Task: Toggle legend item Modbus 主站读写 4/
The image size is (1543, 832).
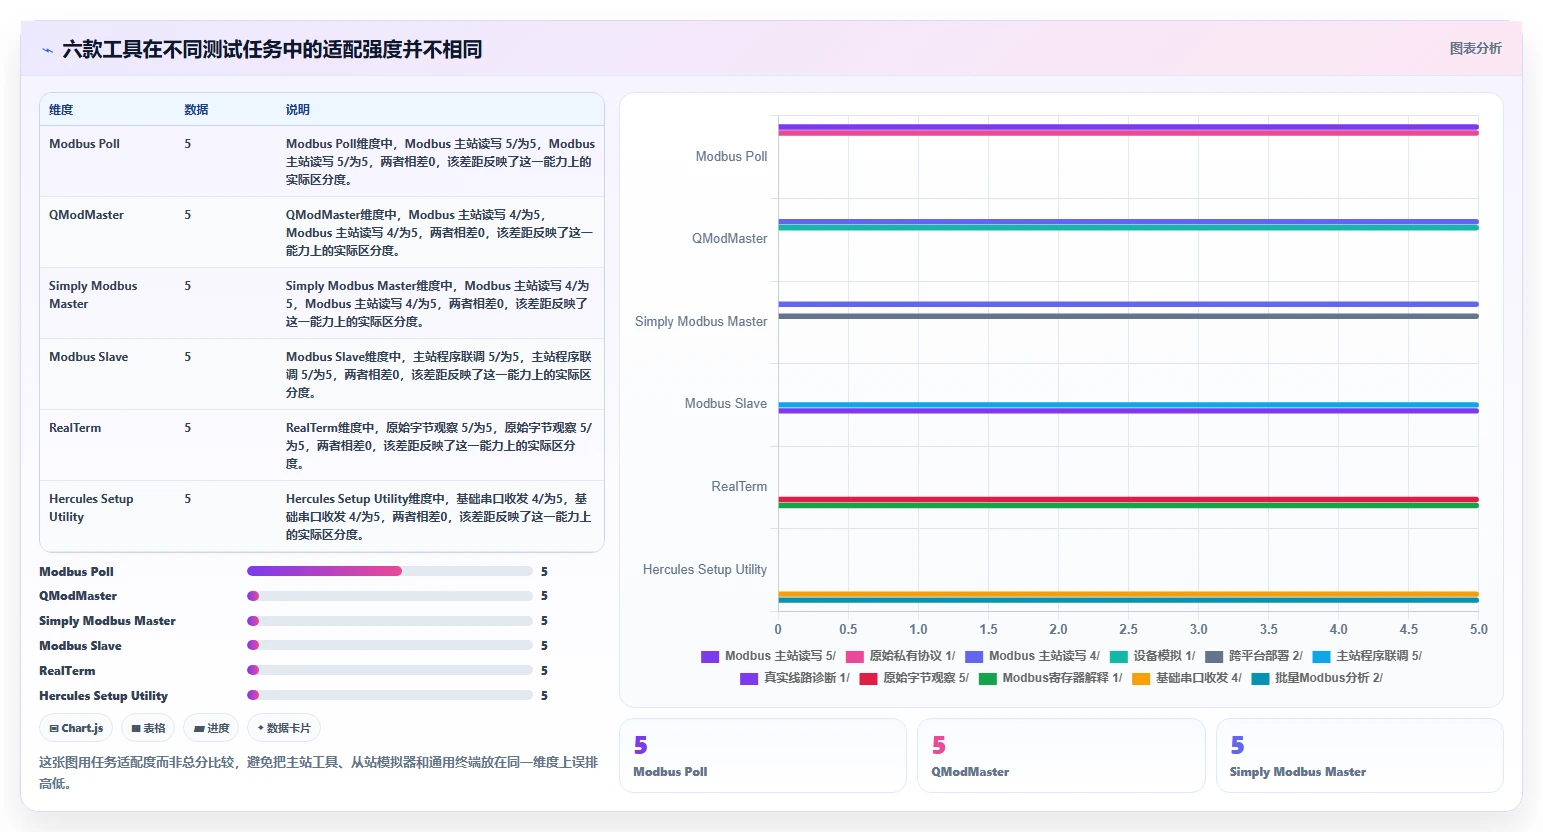Action: pyautogui.click(x=1032, y=656)
